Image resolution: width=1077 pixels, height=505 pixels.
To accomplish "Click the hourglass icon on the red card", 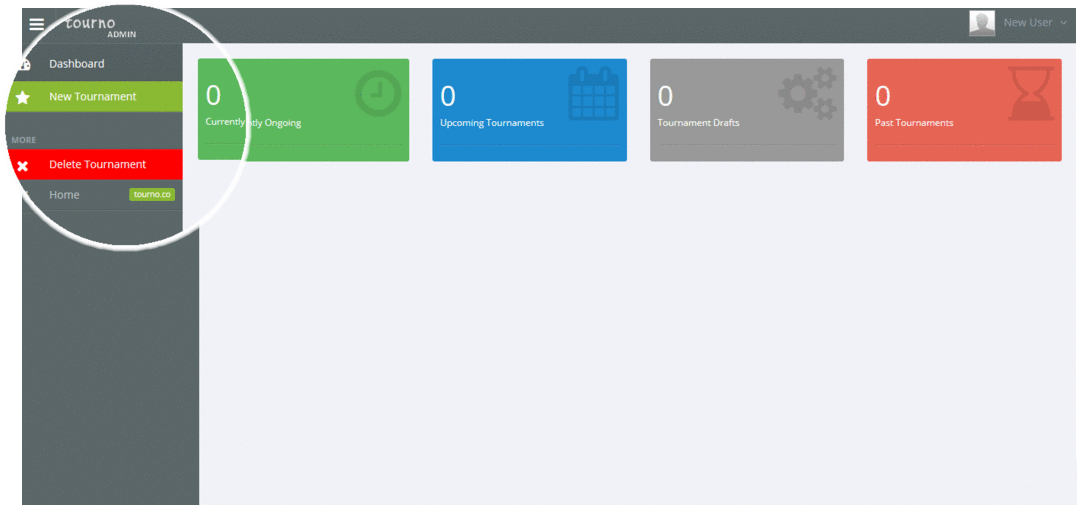I will pyautogui.click(x=1029, y=95).
